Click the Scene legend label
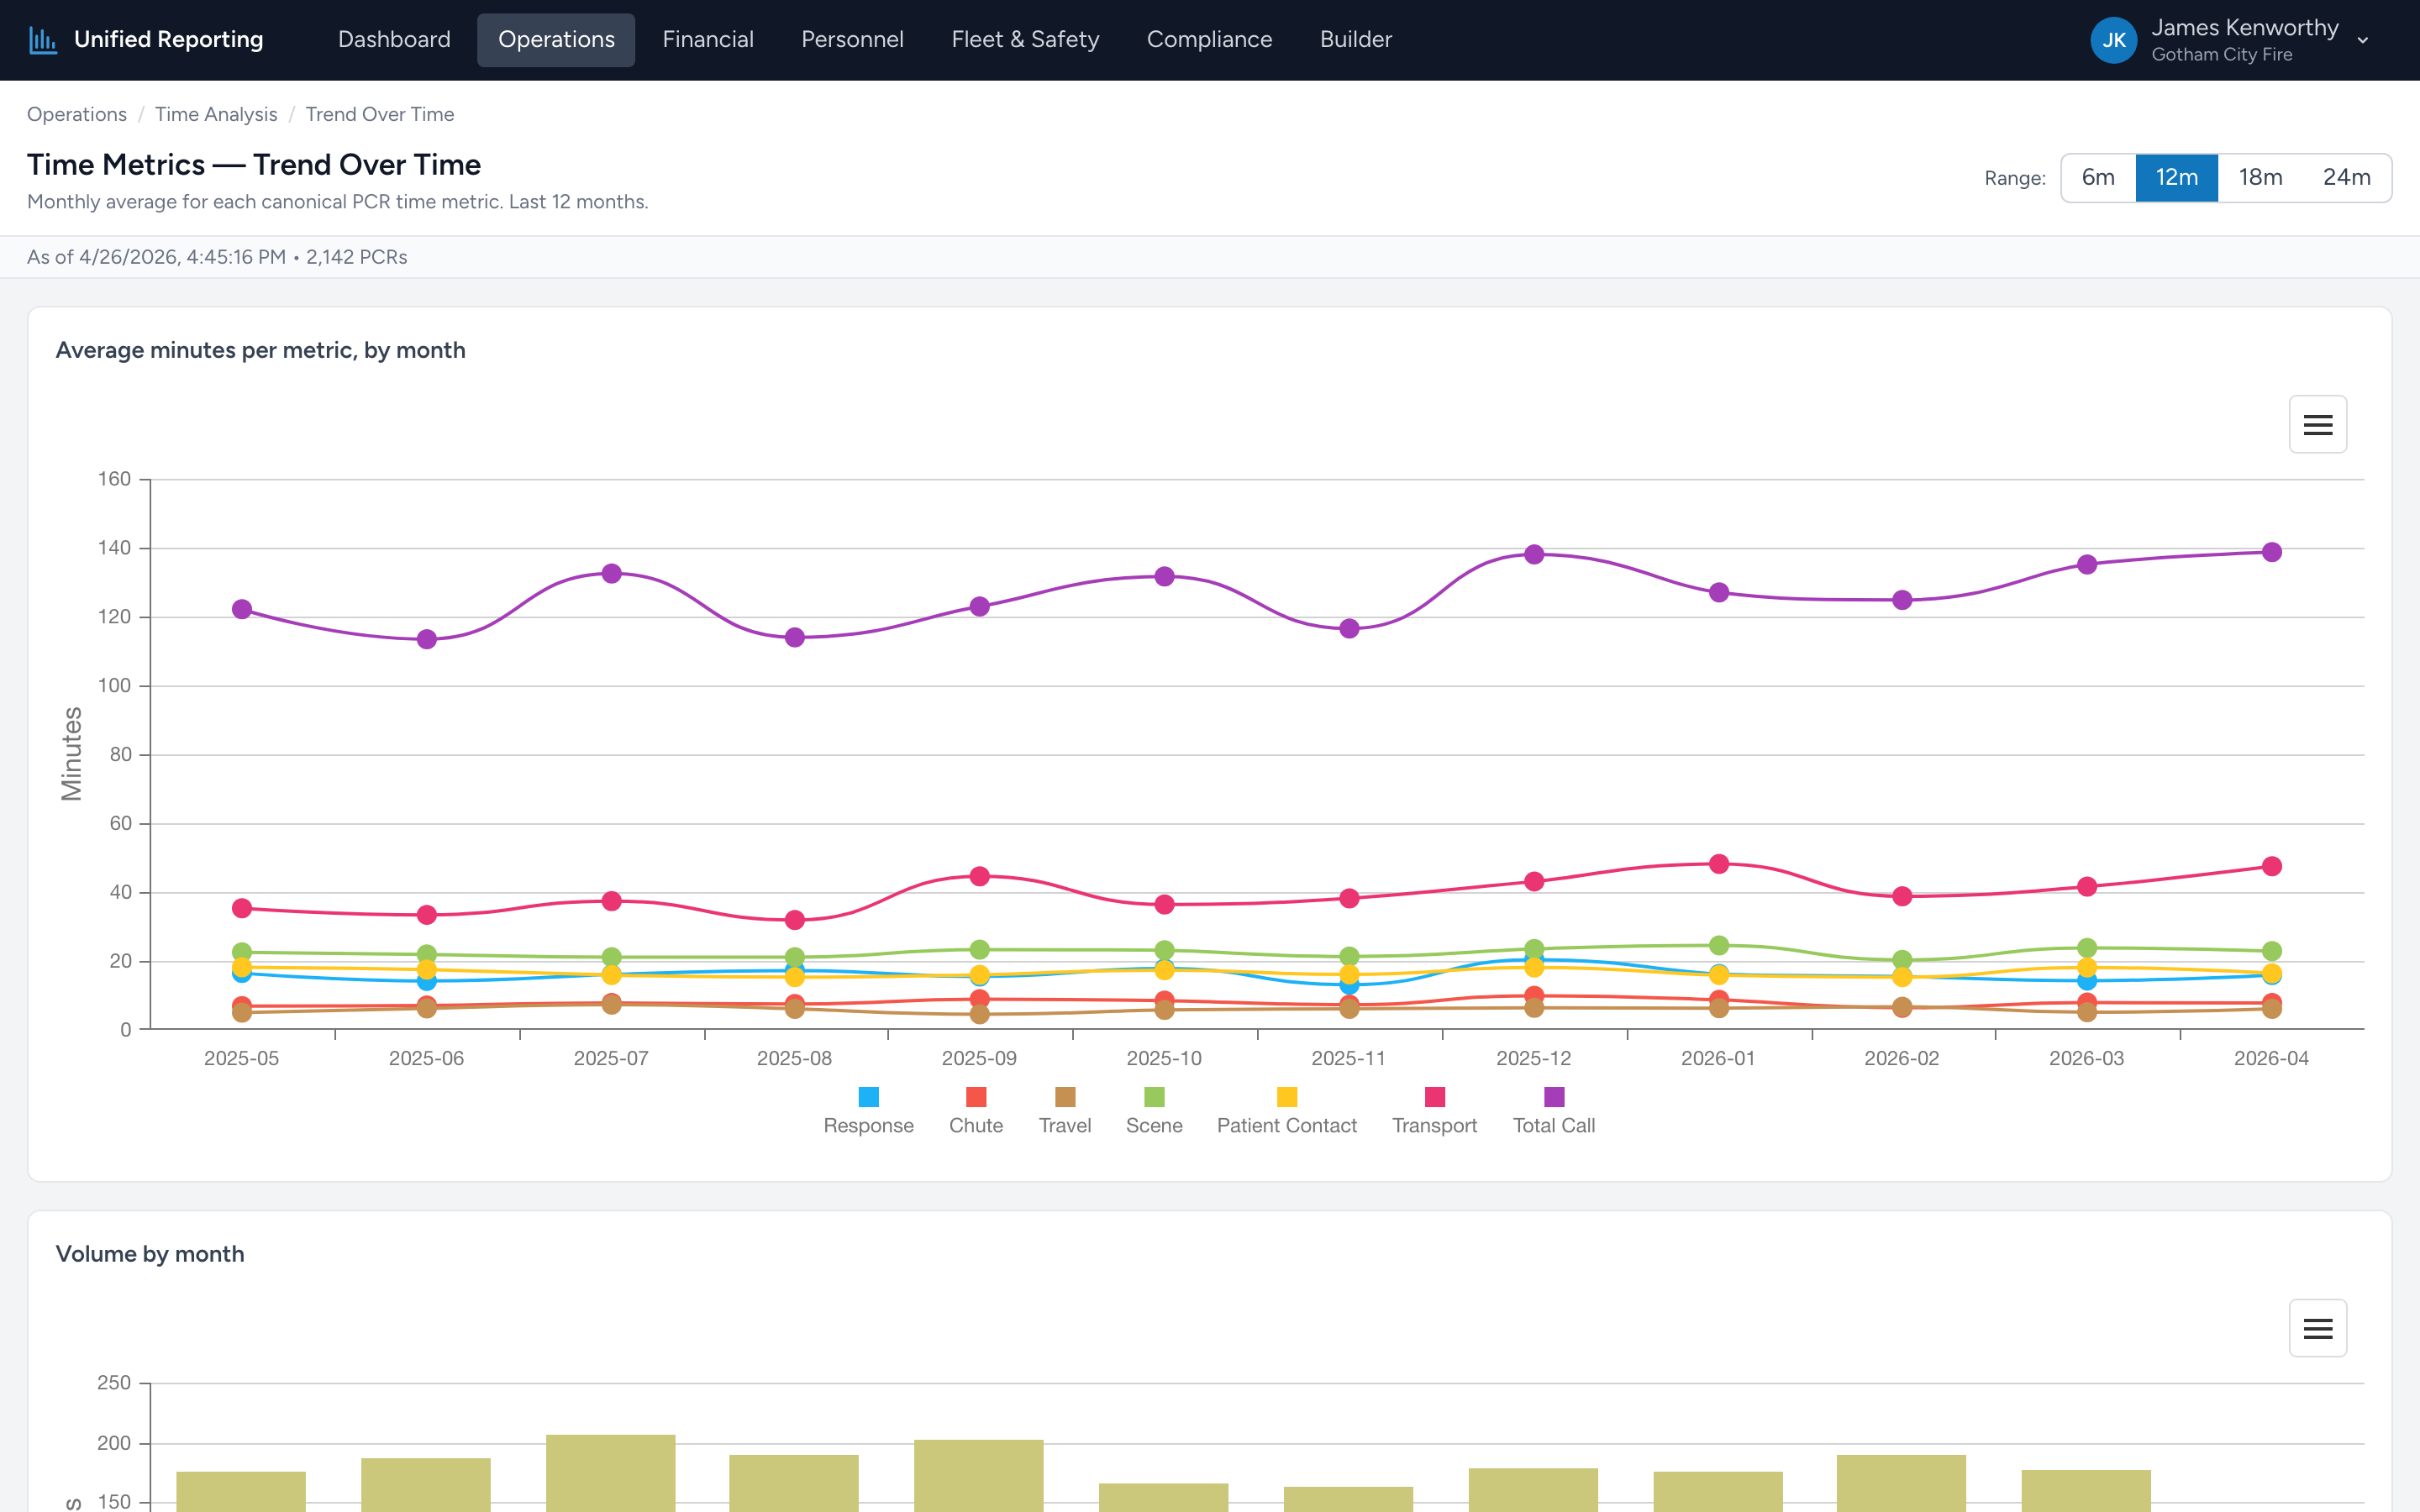Image resolution: width=2420 pixels, height=1512 pixels. 1154,1126
